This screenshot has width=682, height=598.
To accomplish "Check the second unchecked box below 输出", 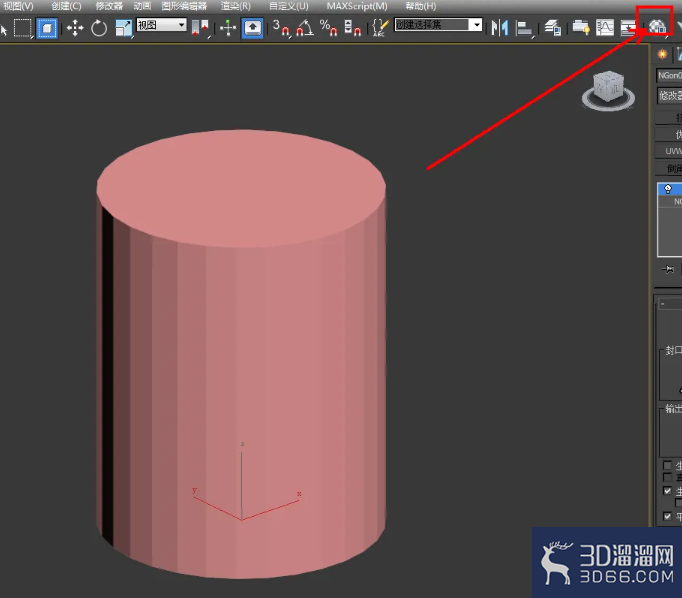I will tap(667, 477).
